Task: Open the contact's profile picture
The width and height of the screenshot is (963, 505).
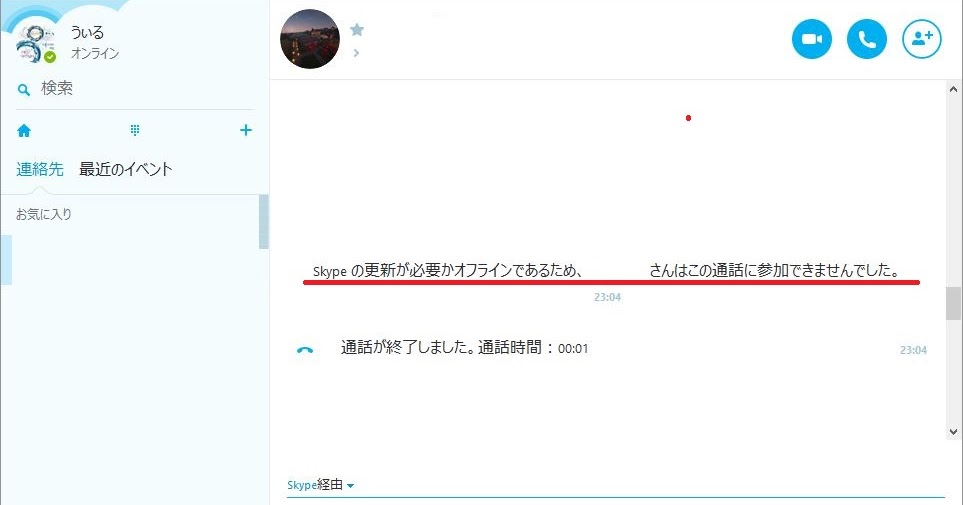Action: (310, 39)
